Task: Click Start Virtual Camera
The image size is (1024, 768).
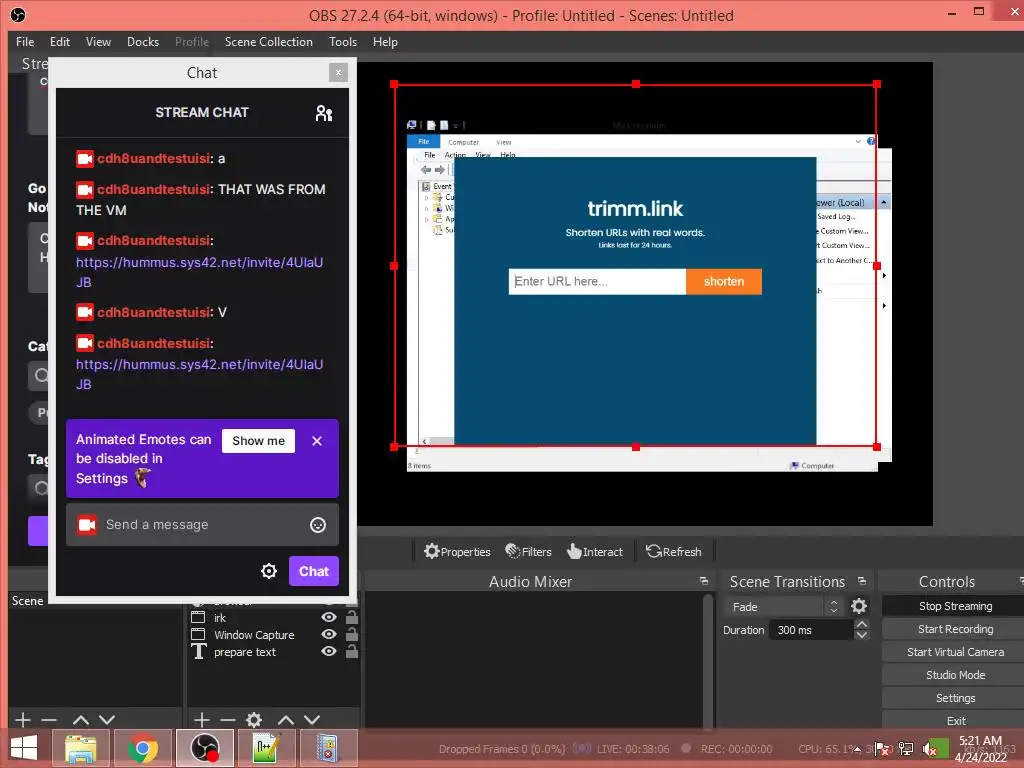Action: tap(955, 652)
